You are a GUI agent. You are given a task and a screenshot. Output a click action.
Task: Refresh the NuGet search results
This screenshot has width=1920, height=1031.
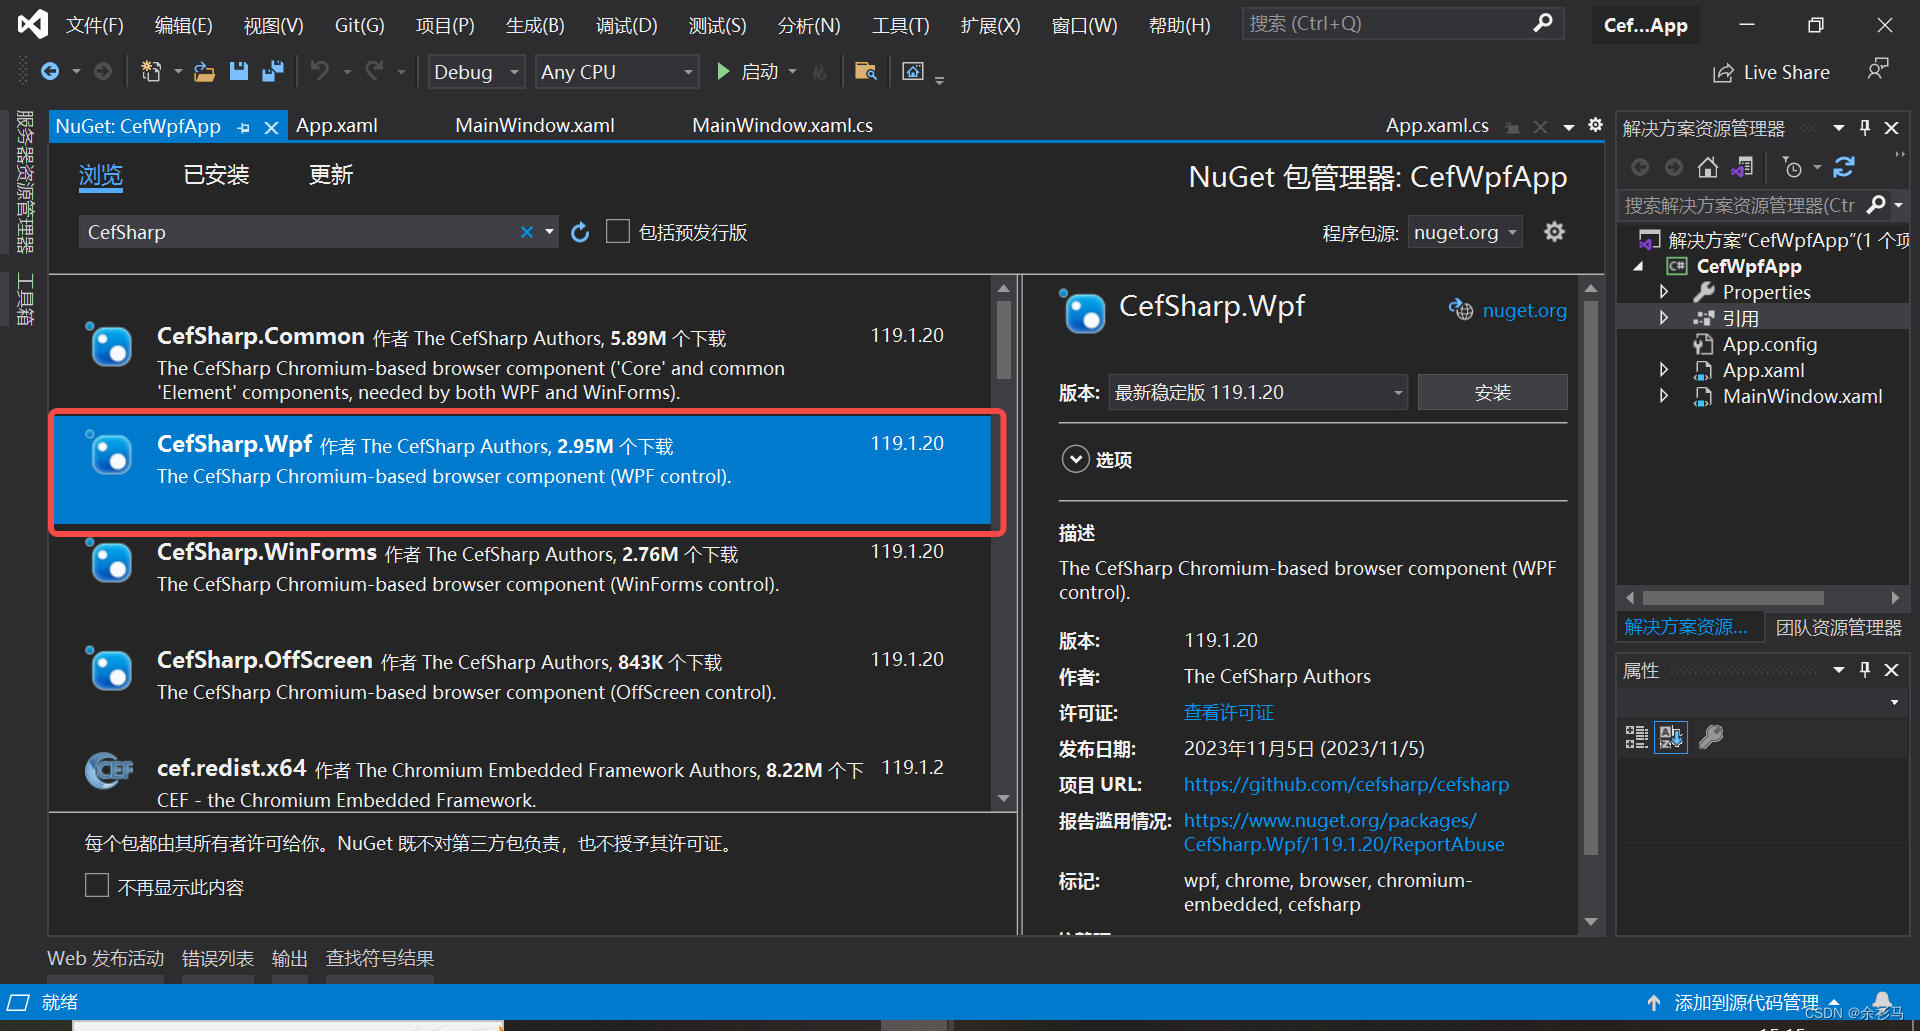pos(580,231)
